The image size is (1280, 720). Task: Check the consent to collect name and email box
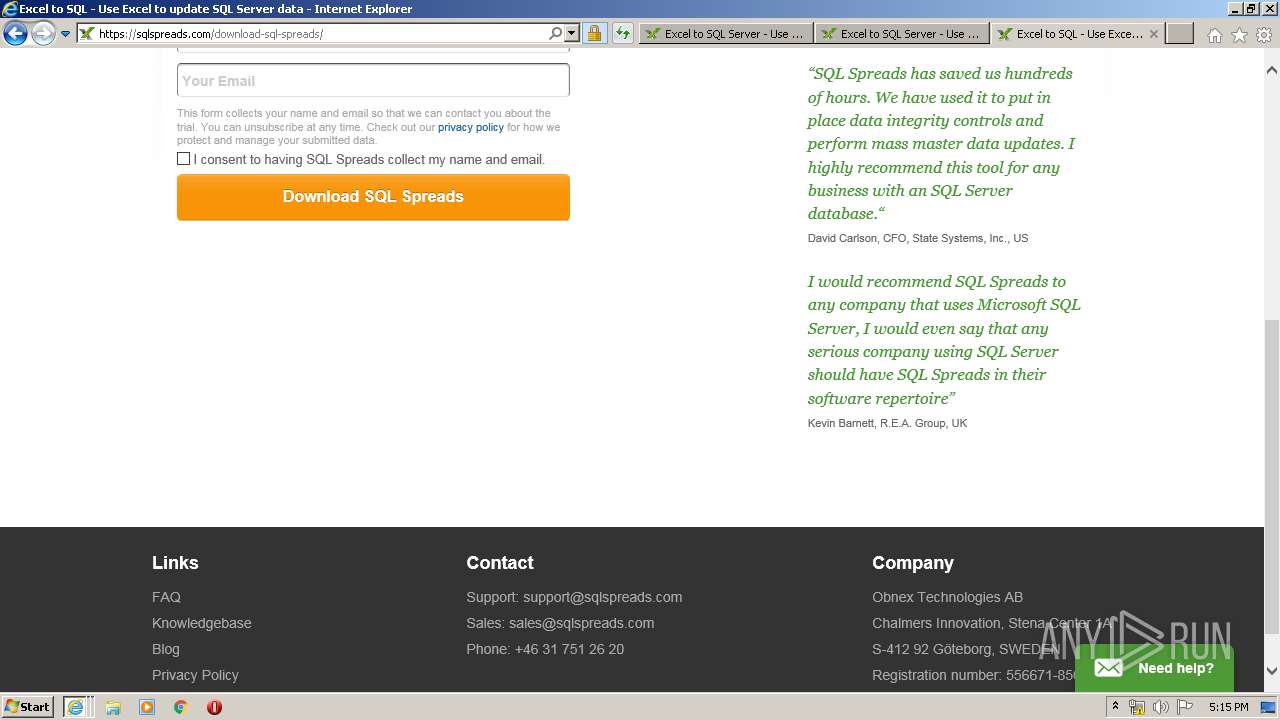[183, 159]
